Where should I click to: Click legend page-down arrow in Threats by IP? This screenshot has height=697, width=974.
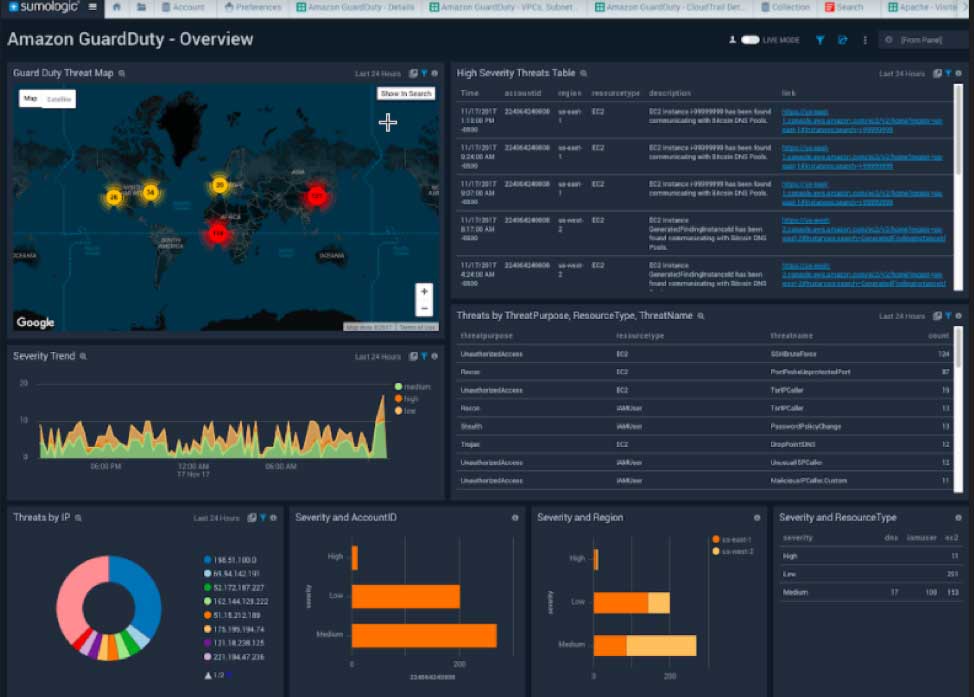229,675
